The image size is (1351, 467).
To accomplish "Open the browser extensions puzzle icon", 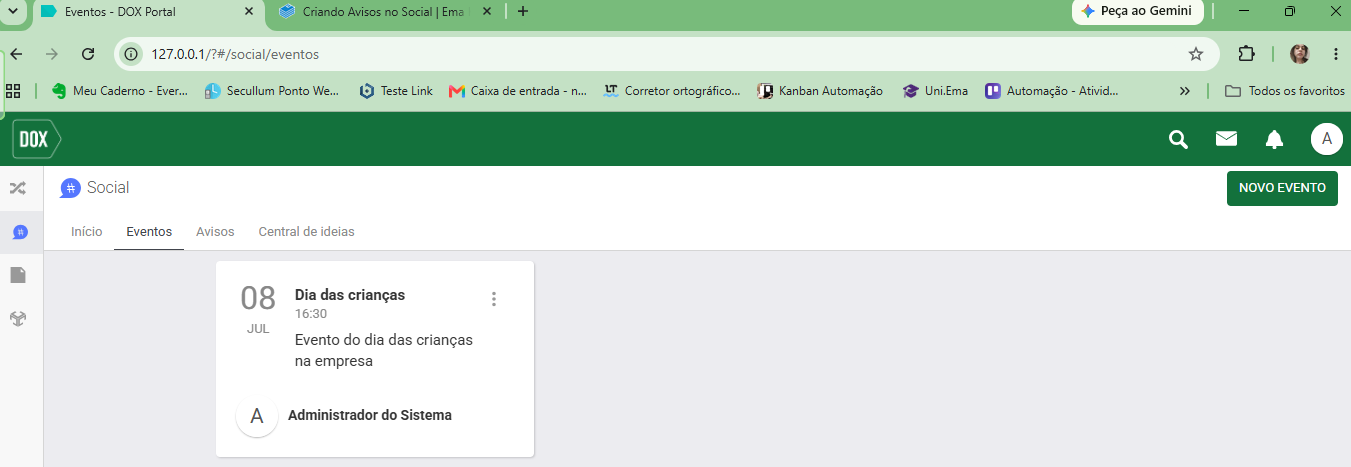I will pyautogui.click(x=1246, y=54).
